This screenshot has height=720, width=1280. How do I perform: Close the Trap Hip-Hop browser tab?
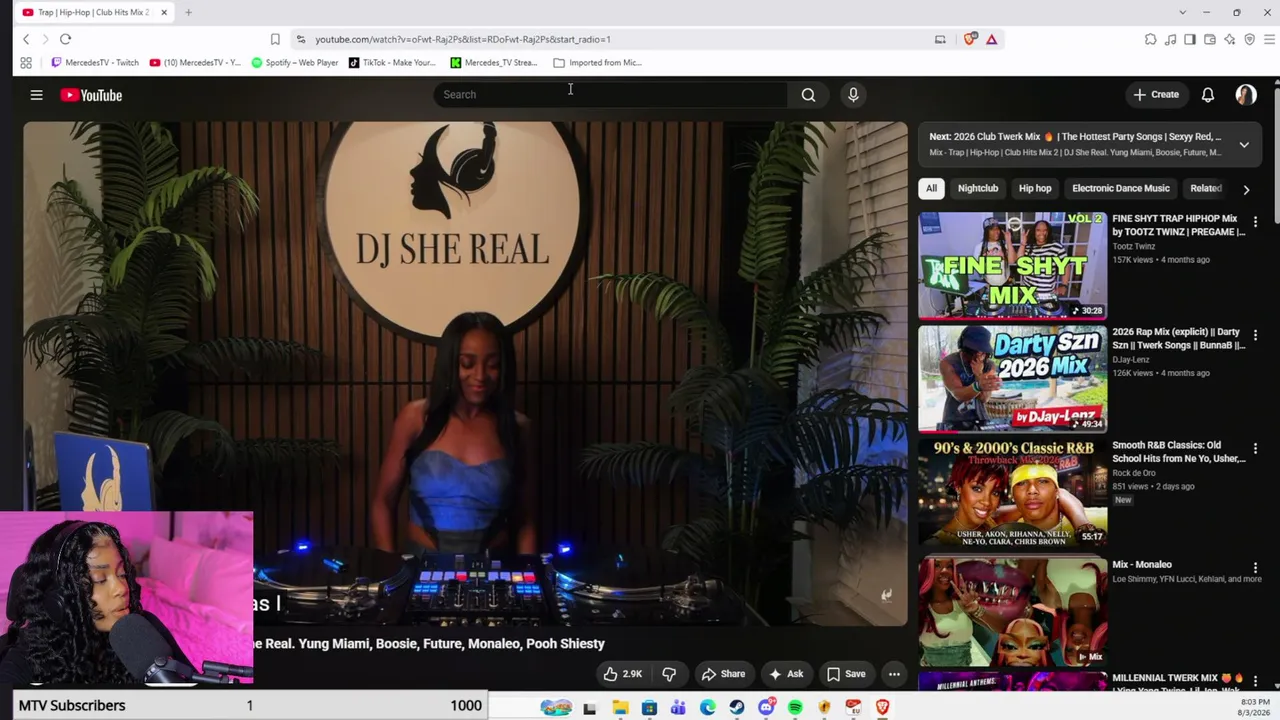click(x=164, y=12)
